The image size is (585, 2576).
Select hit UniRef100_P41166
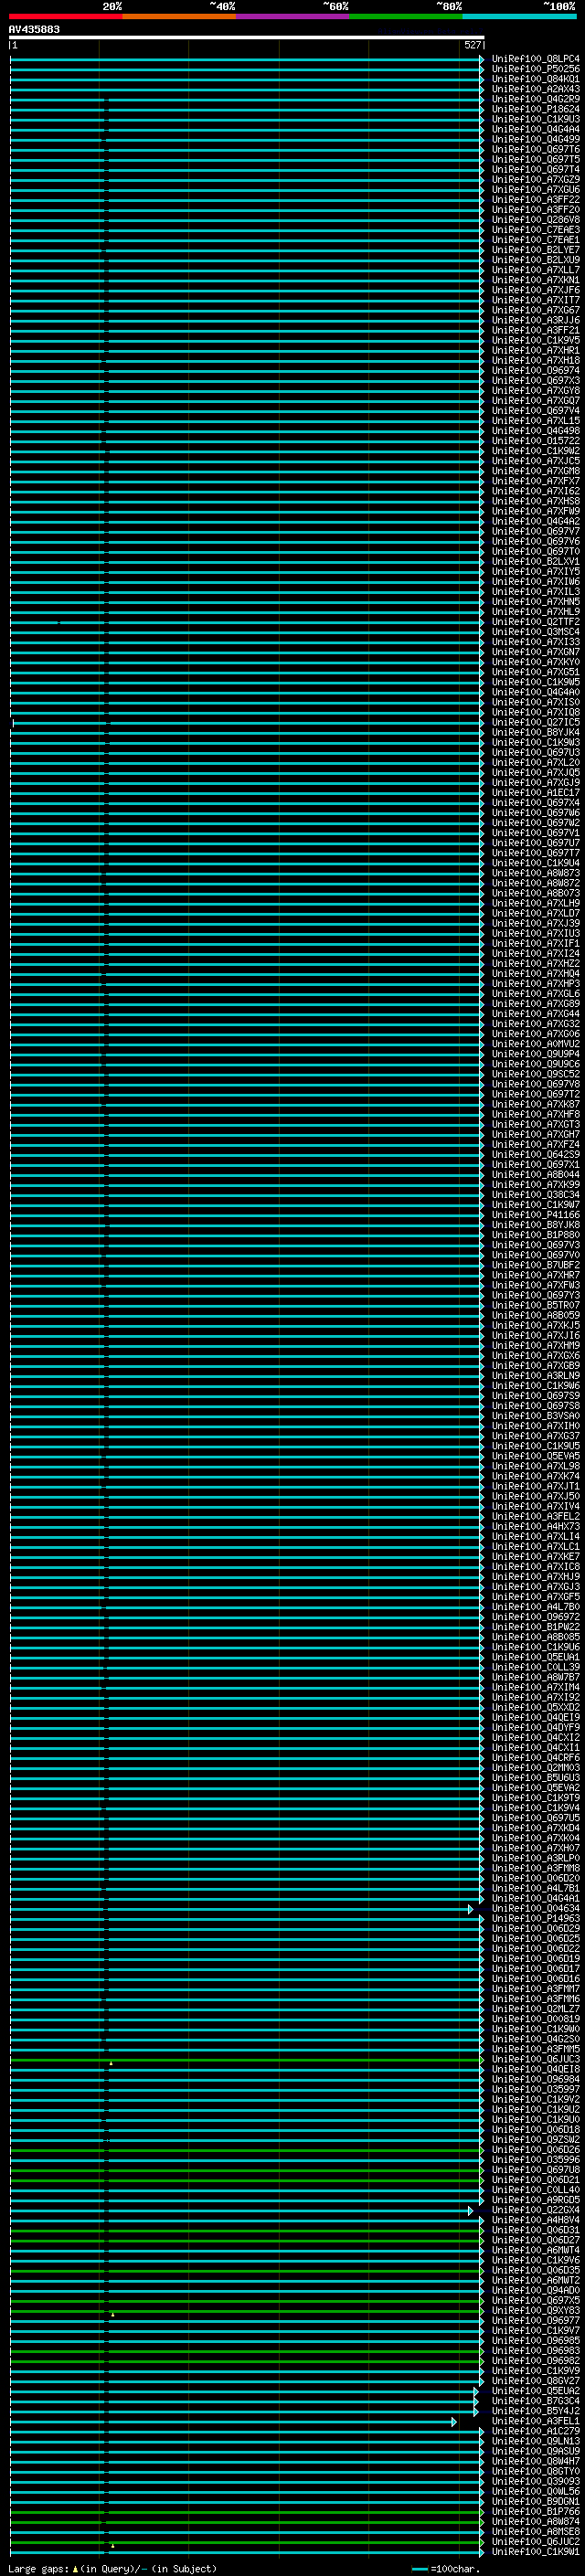click(x=535, y=1215)
